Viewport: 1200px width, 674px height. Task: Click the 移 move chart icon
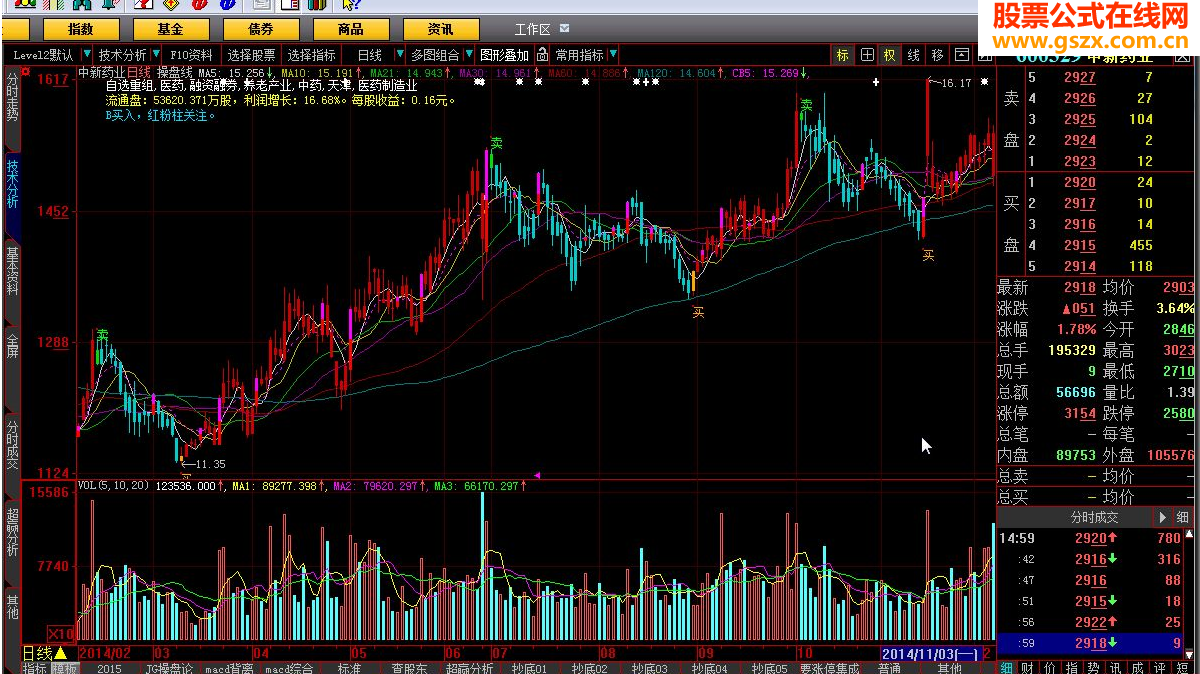(x=937, y=55)
